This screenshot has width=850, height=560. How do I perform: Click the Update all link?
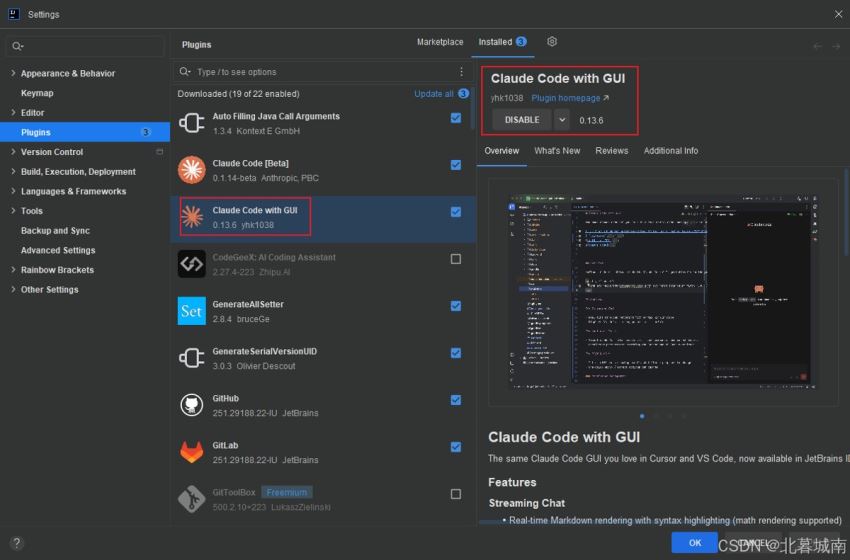coord(433,94)
